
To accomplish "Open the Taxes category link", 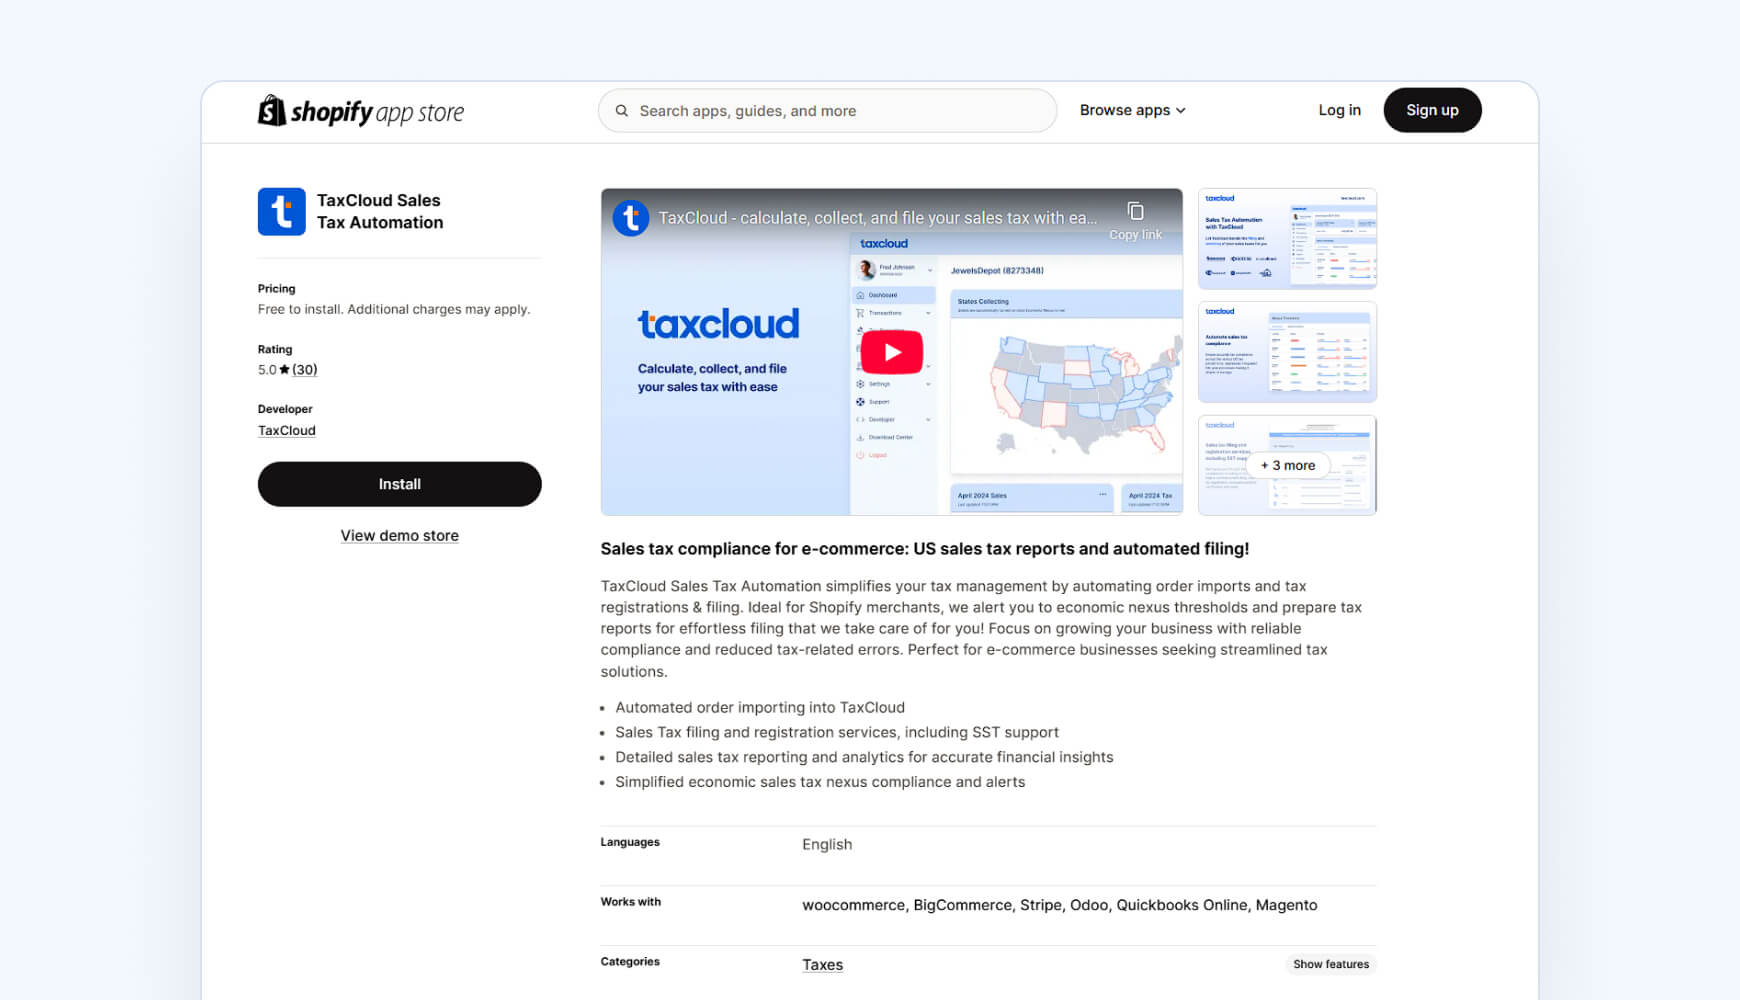I will click(x=822, y=964).
